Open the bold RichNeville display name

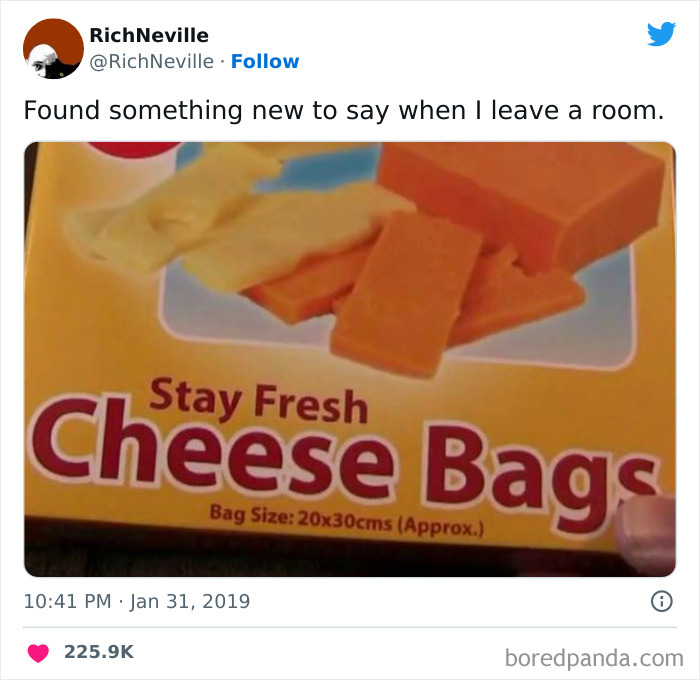[149, 35]
